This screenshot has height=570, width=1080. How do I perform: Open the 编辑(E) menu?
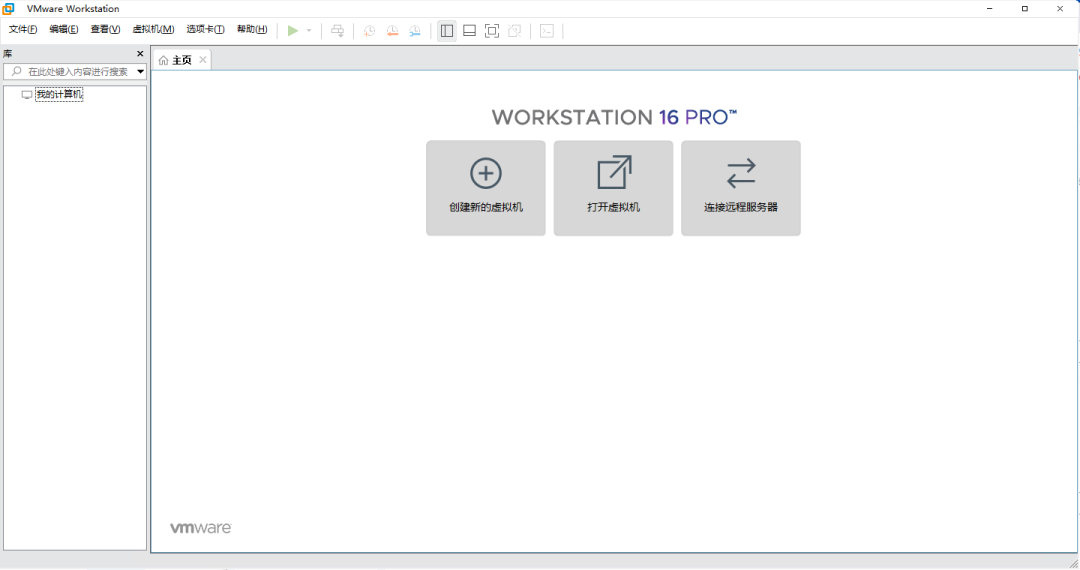(x=63, y=29)
